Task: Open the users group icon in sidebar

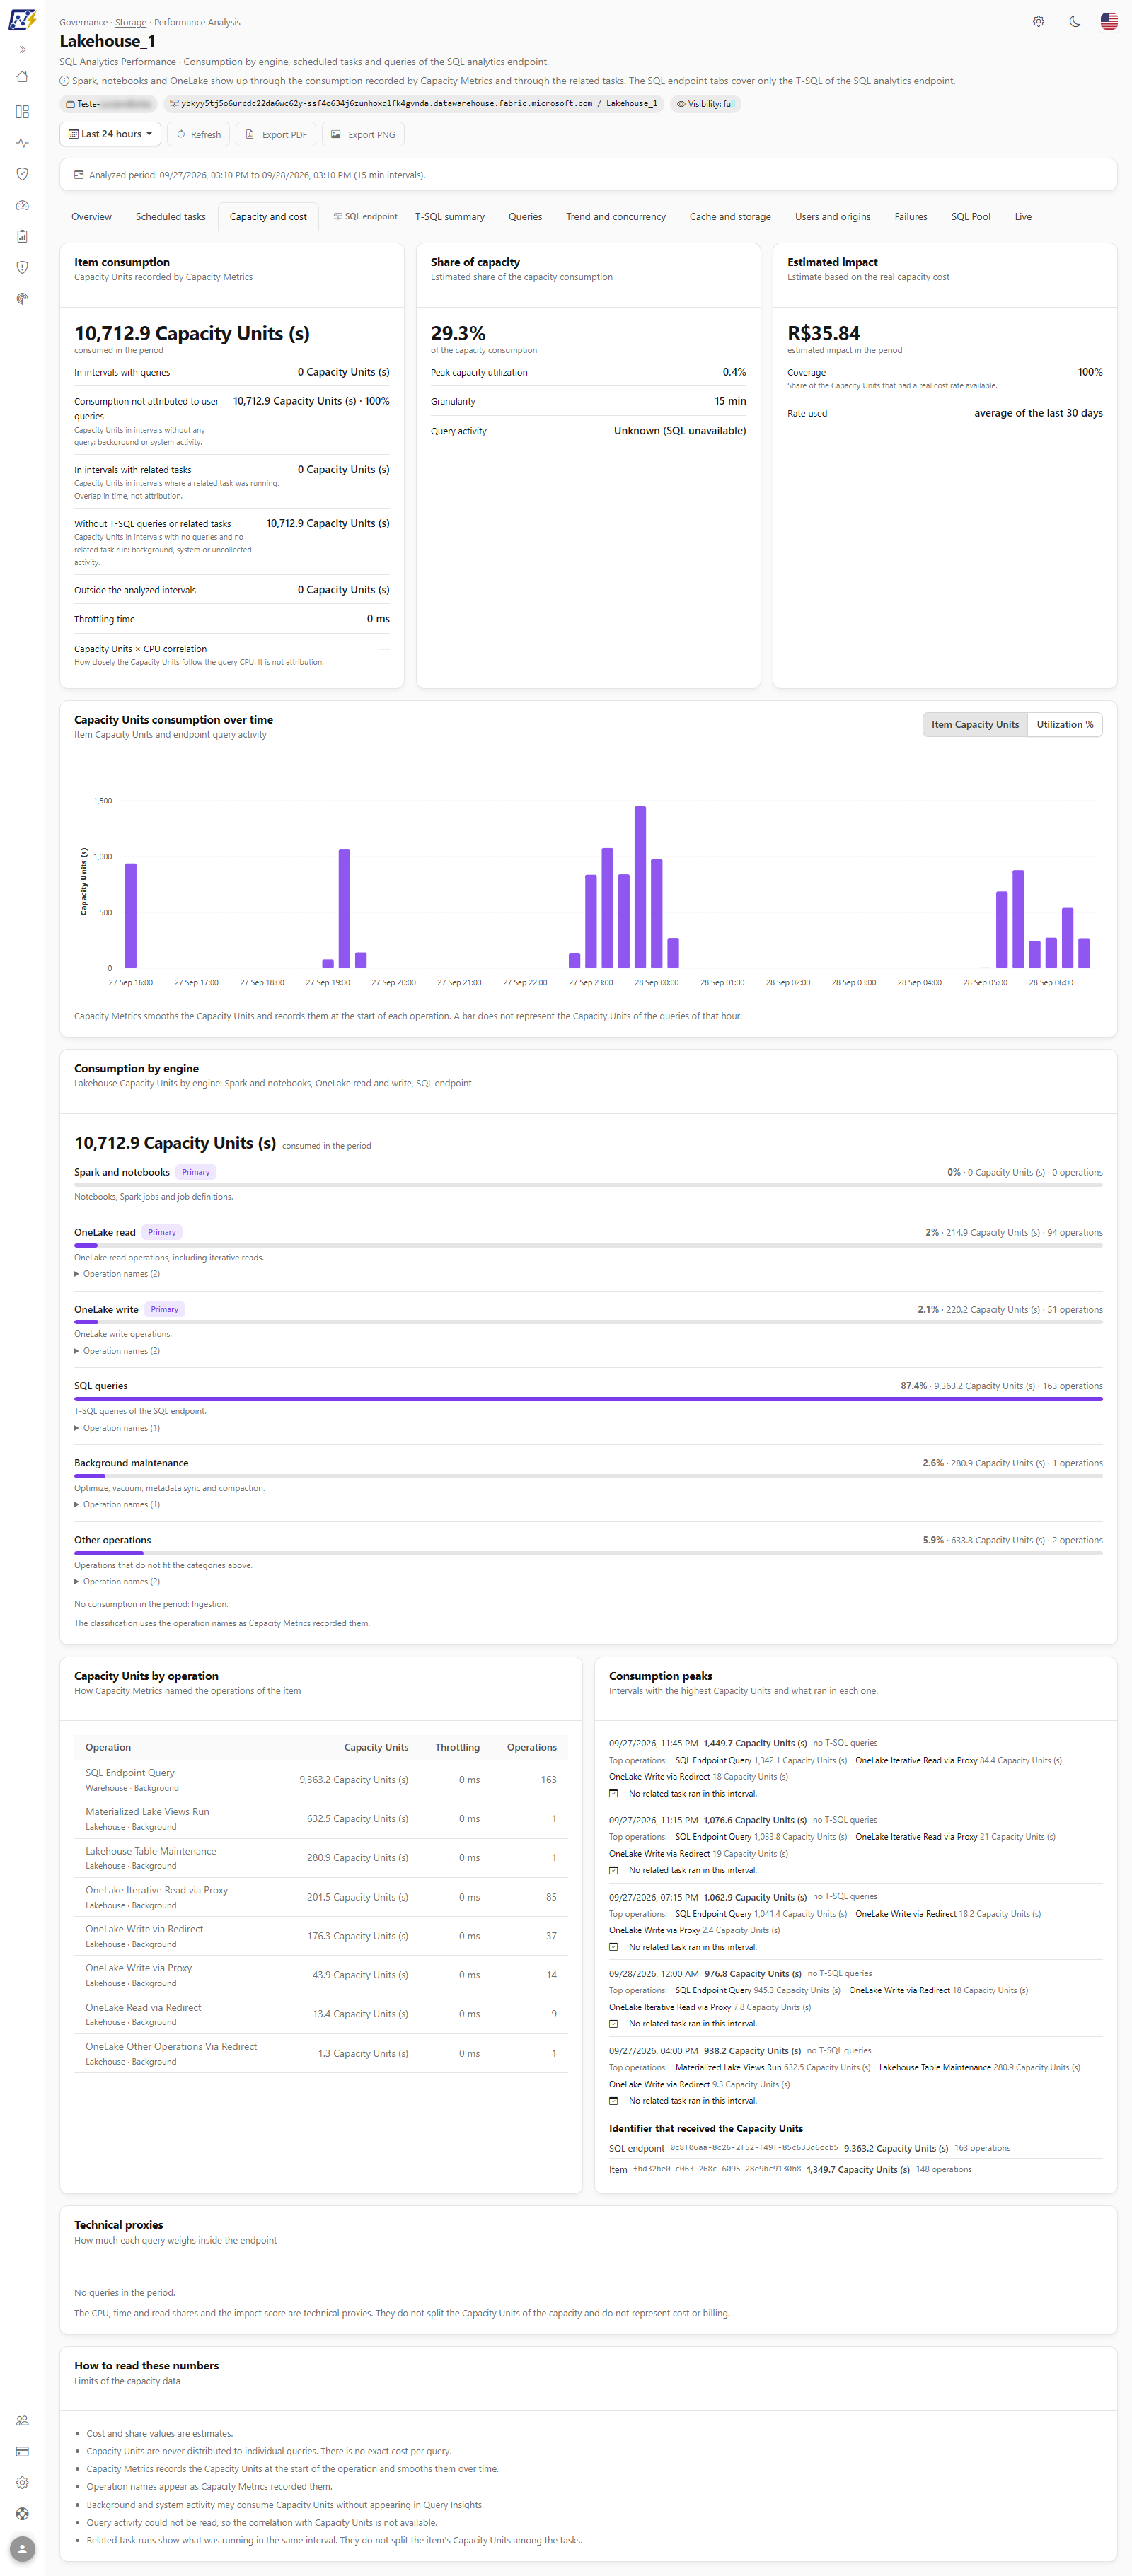Action: tap(22, 2420)
